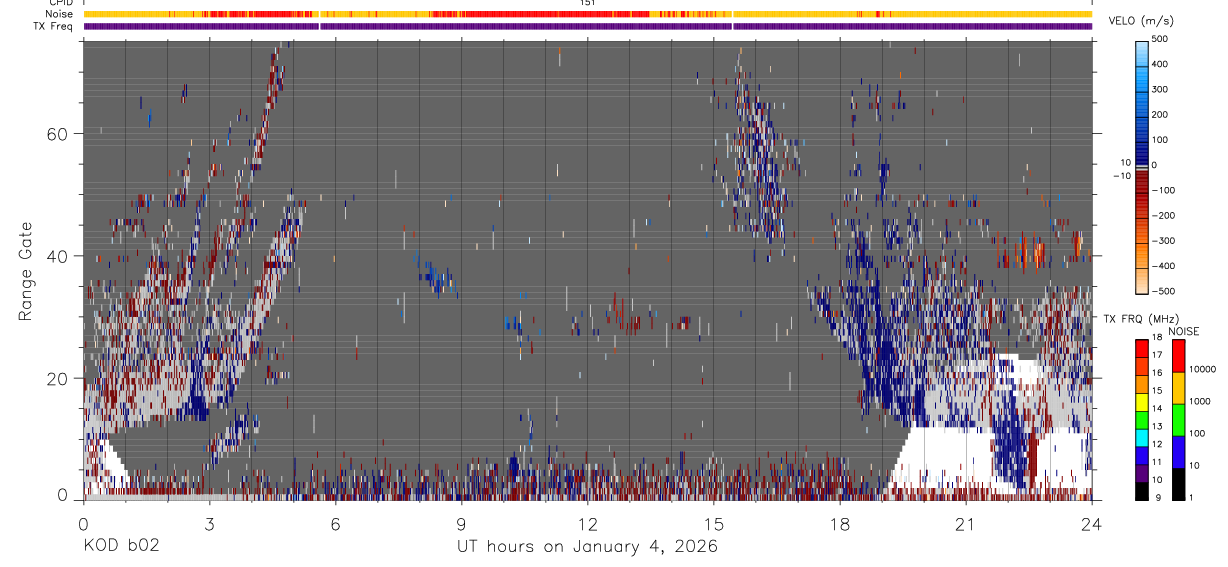
Task: Click the TX Freq row label at top left
Action: click(54, 26)
